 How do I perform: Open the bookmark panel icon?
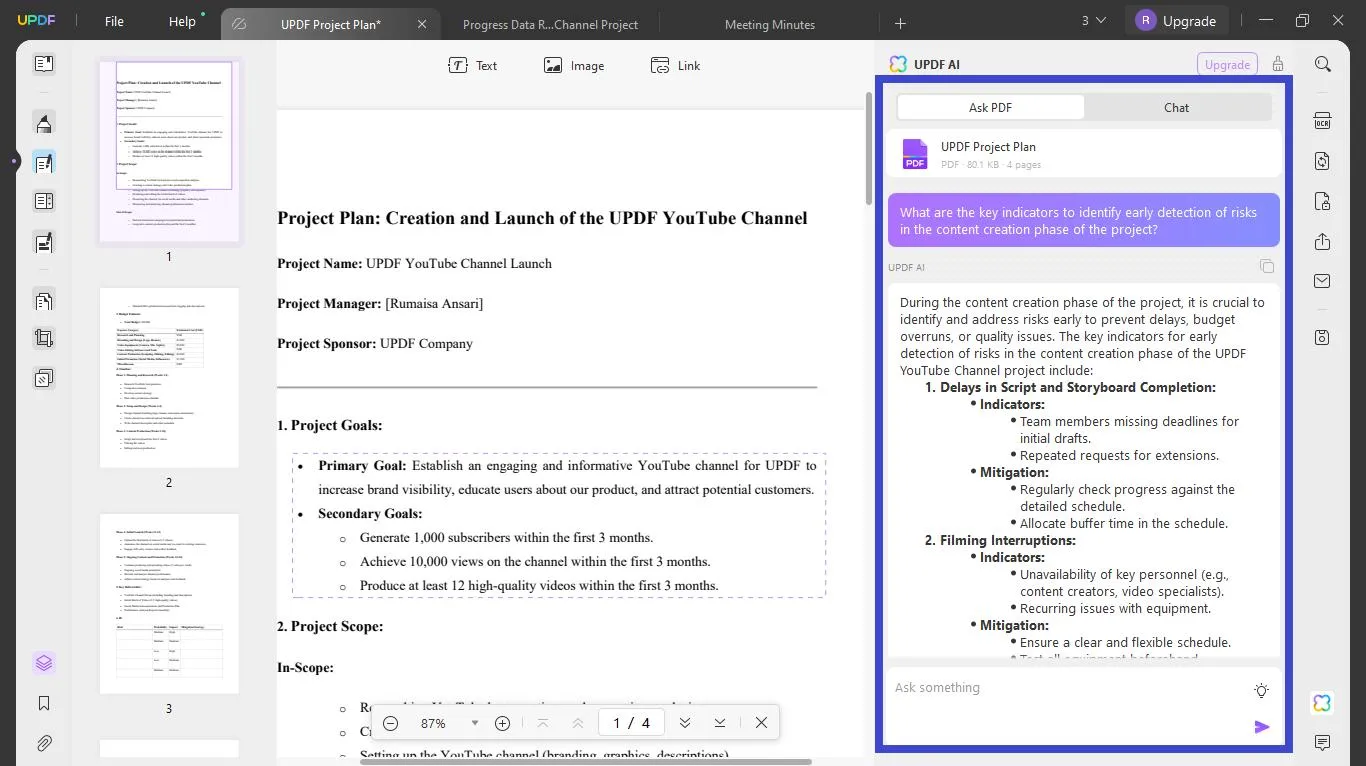click(44, 704)
